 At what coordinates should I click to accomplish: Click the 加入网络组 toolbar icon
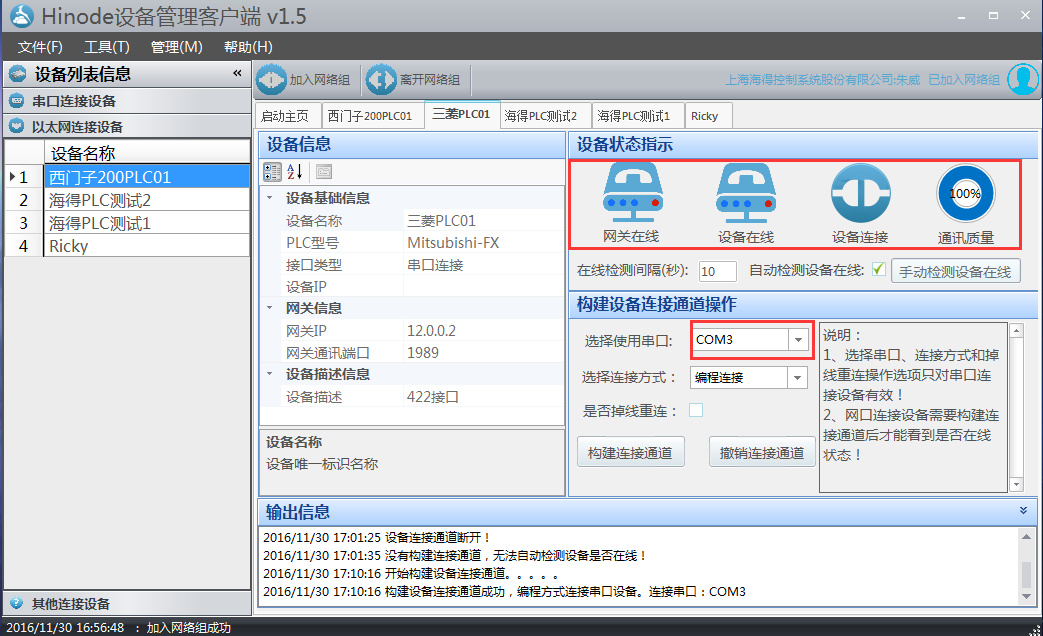coord(271,80)
